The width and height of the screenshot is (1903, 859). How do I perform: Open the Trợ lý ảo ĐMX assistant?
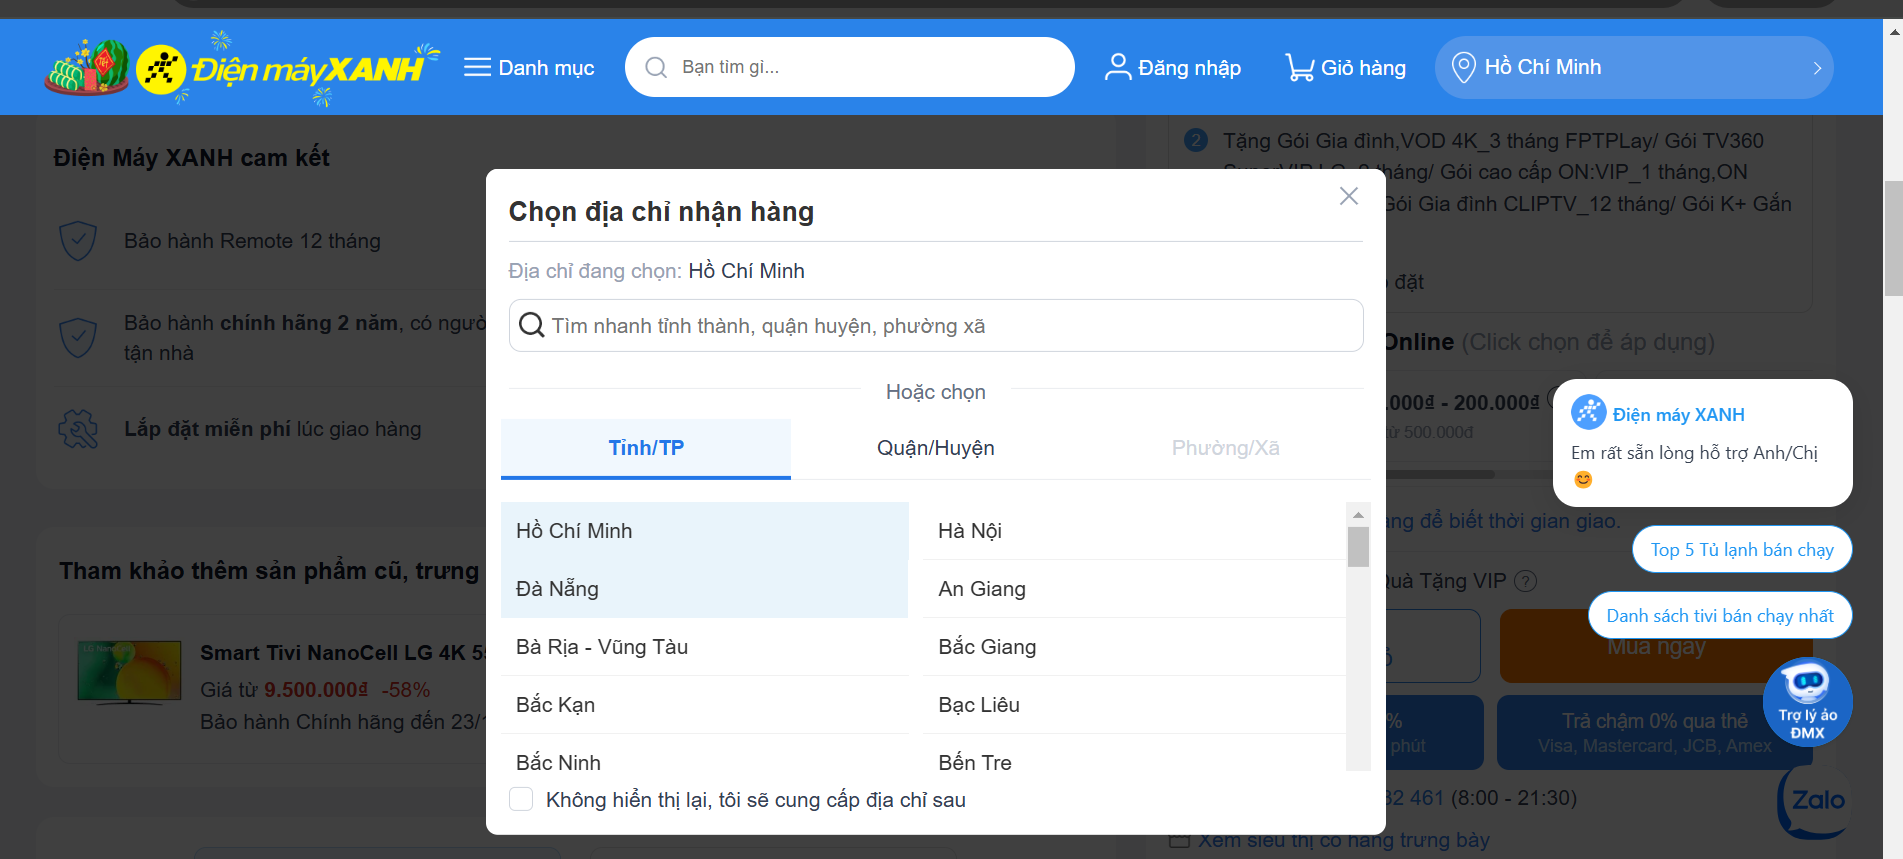[1807, 702]
